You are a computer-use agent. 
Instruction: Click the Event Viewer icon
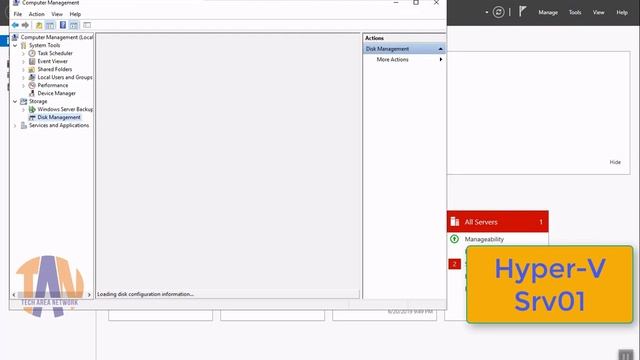(x=32, y=61)
